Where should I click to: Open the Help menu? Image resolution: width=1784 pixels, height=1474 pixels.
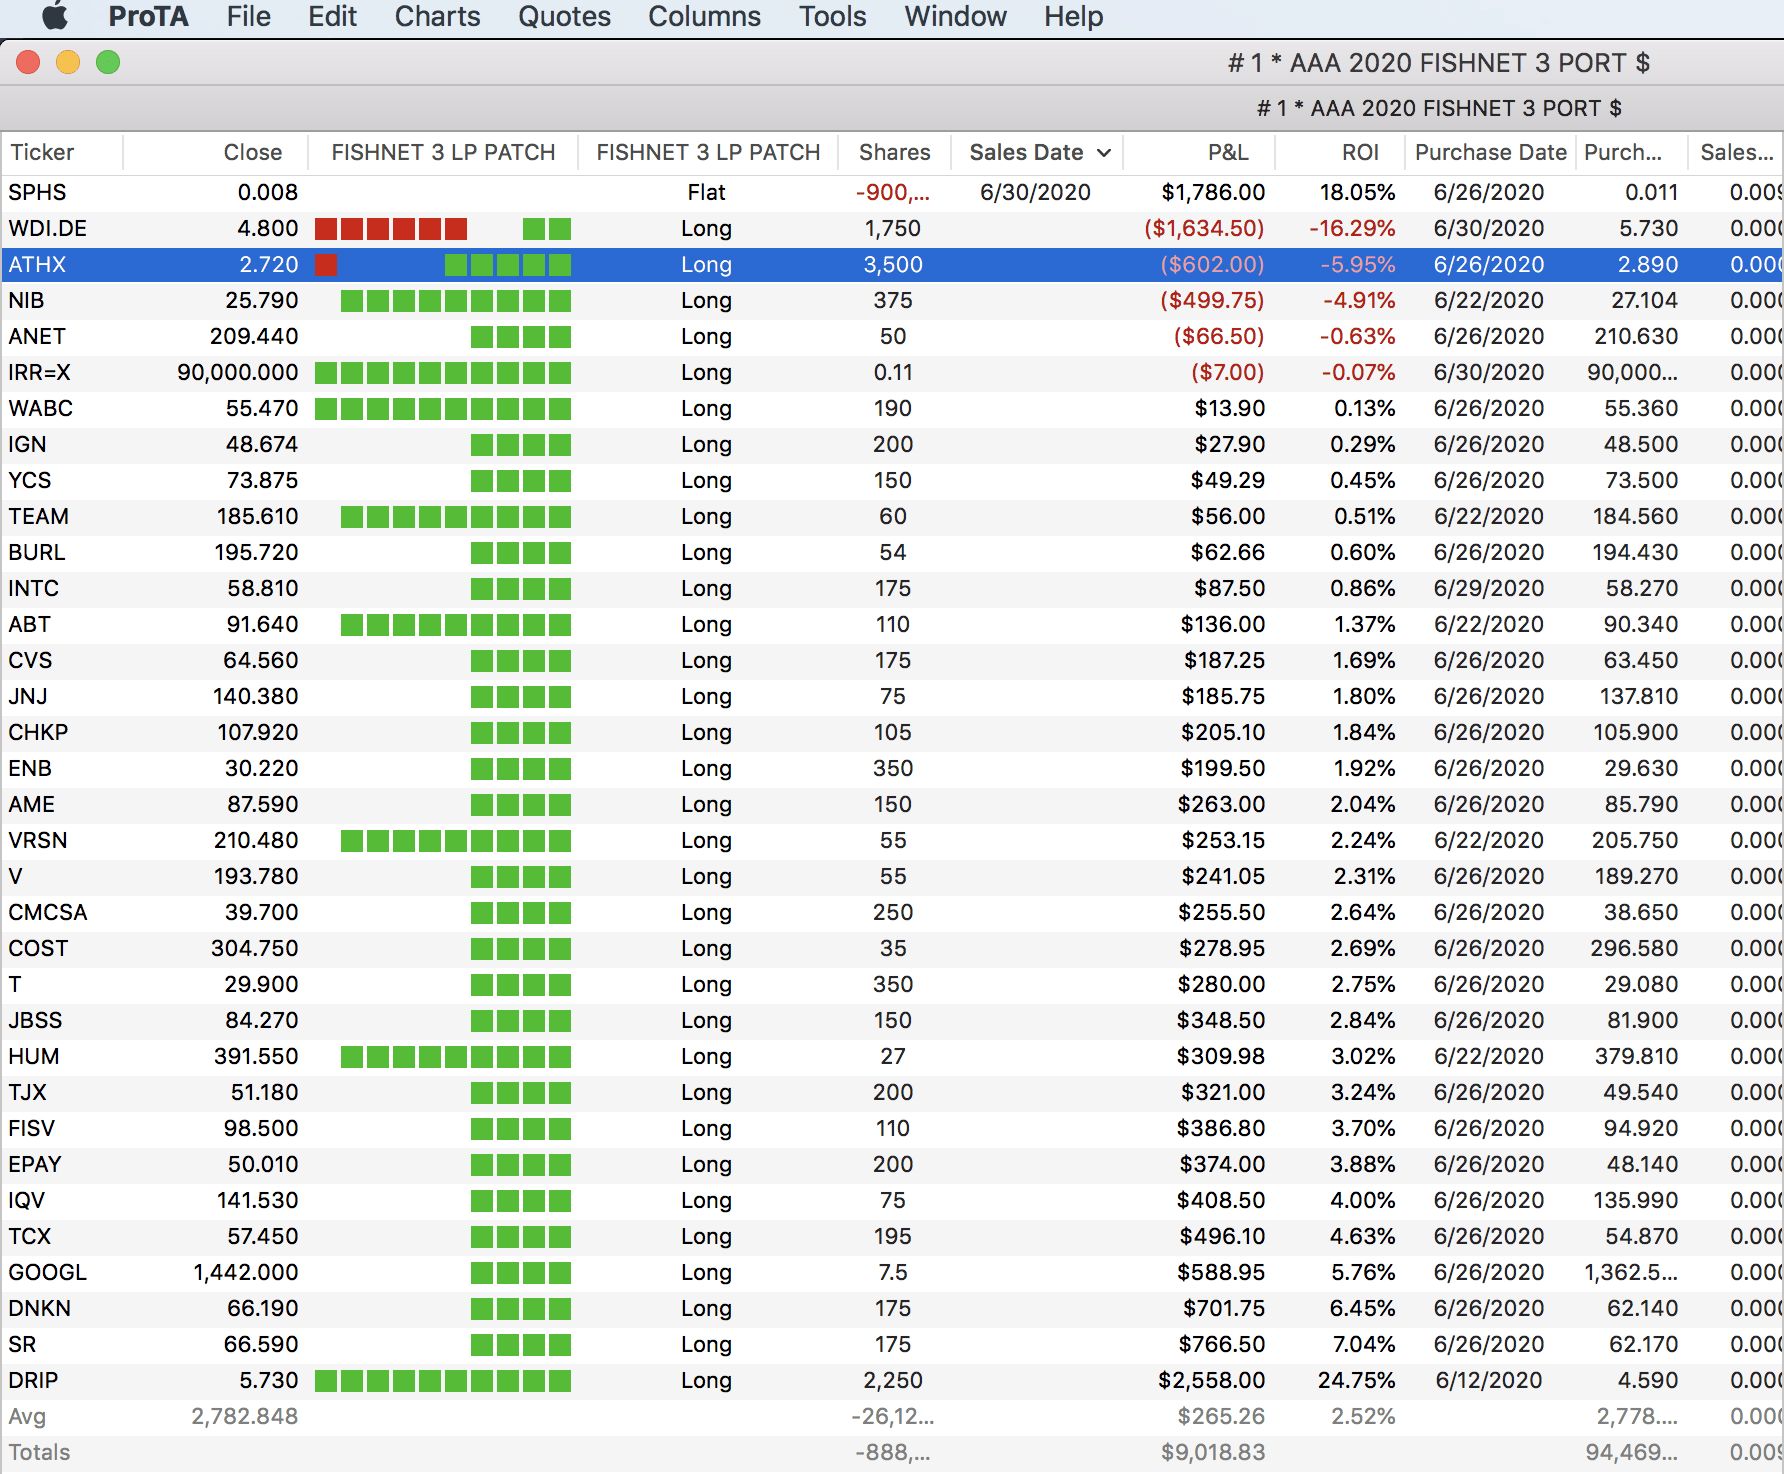pyautogui.click(x=1073, y=16)
